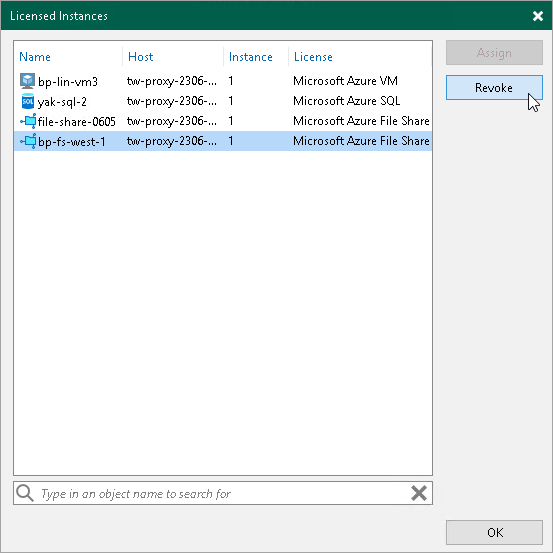Image resolution: width=553 pixels, height=553 pixels.
Task: Close the Licensed Instances dialog
Action: tap(538, 16)
